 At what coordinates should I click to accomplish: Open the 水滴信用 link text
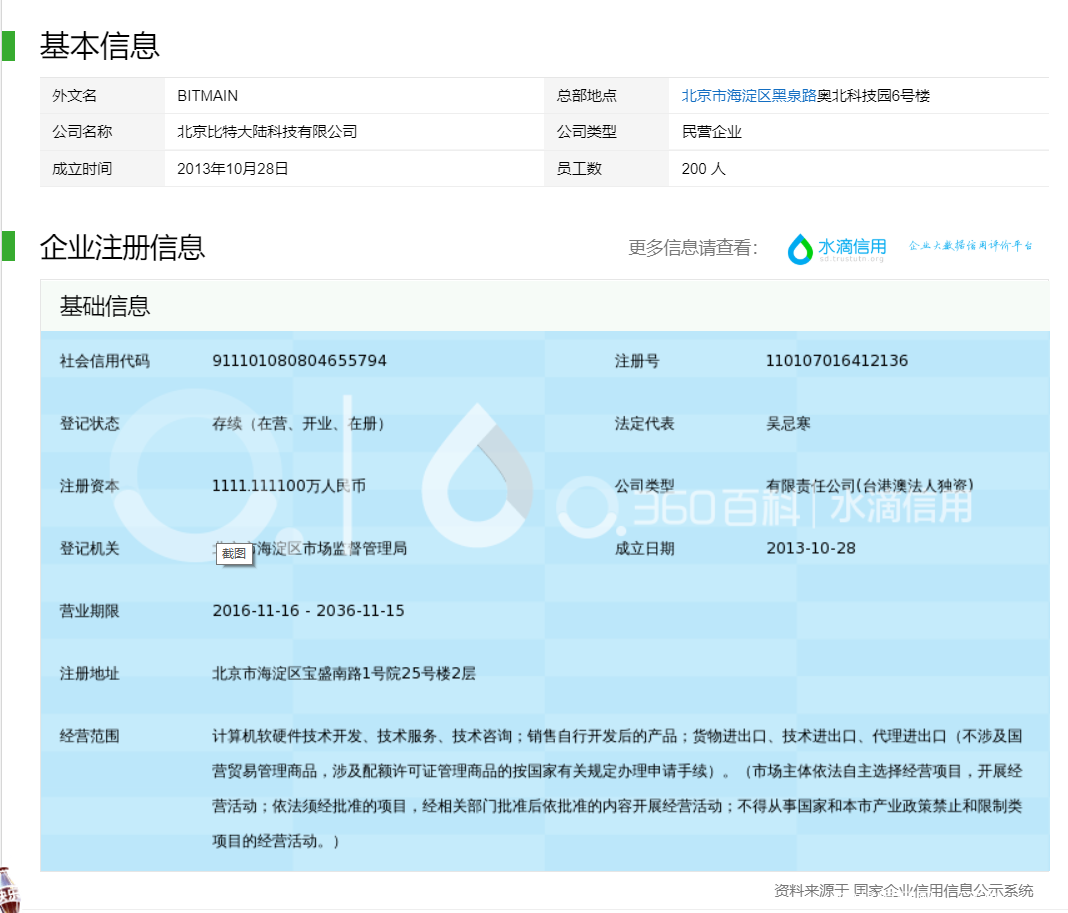852,246
